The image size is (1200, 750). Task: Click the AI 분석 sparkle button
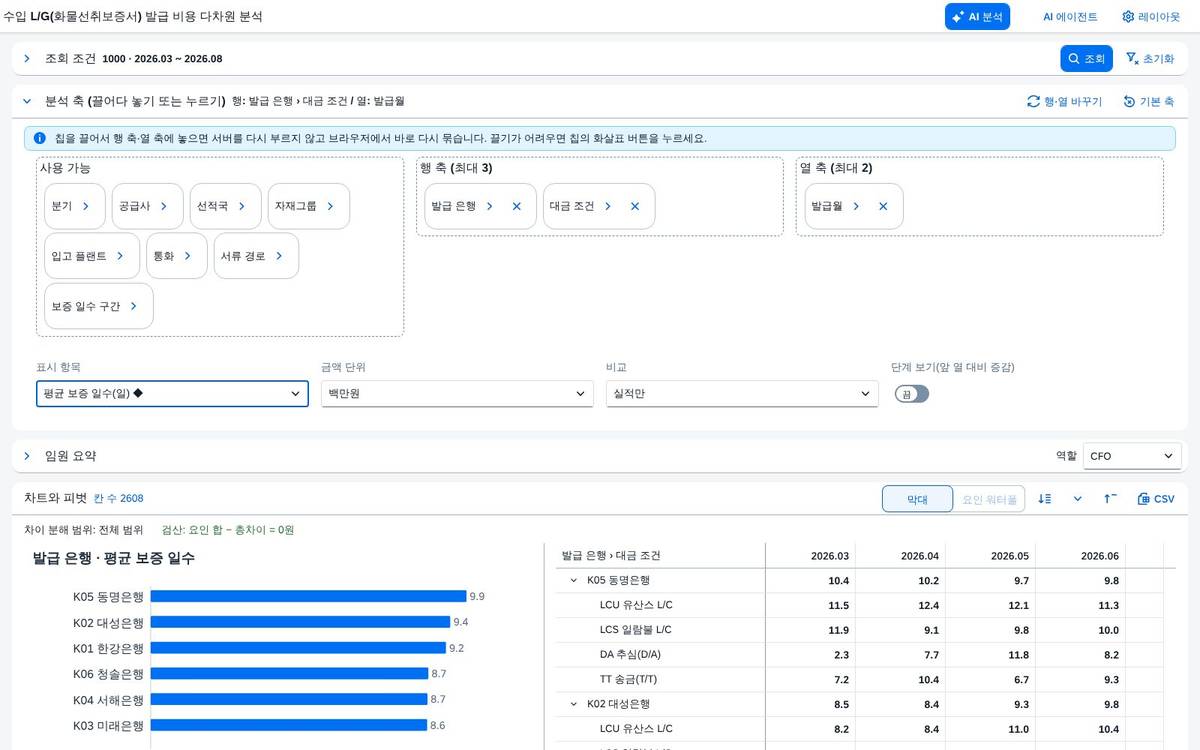[977, 17]
